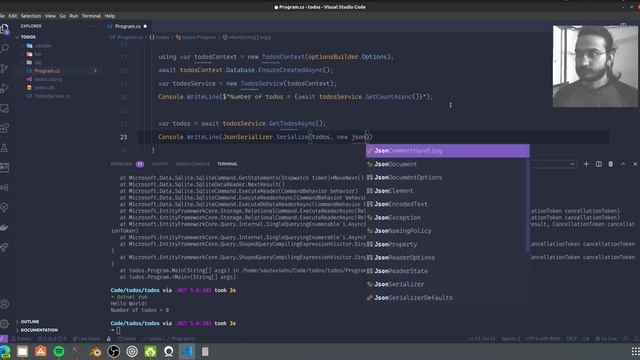Open the Explorer view in activity bar
The height and width of the screenshot is (360, 640).
click(x=4, y=29)
